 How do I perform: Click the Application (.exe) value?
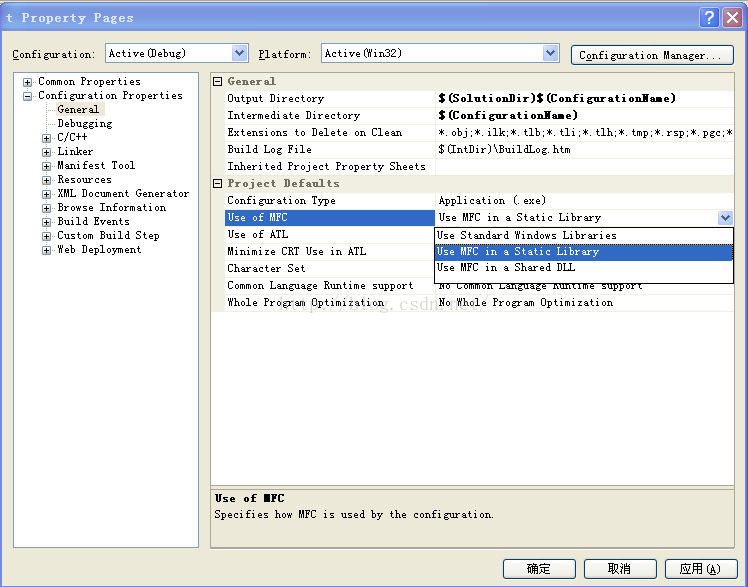point(492,200)
